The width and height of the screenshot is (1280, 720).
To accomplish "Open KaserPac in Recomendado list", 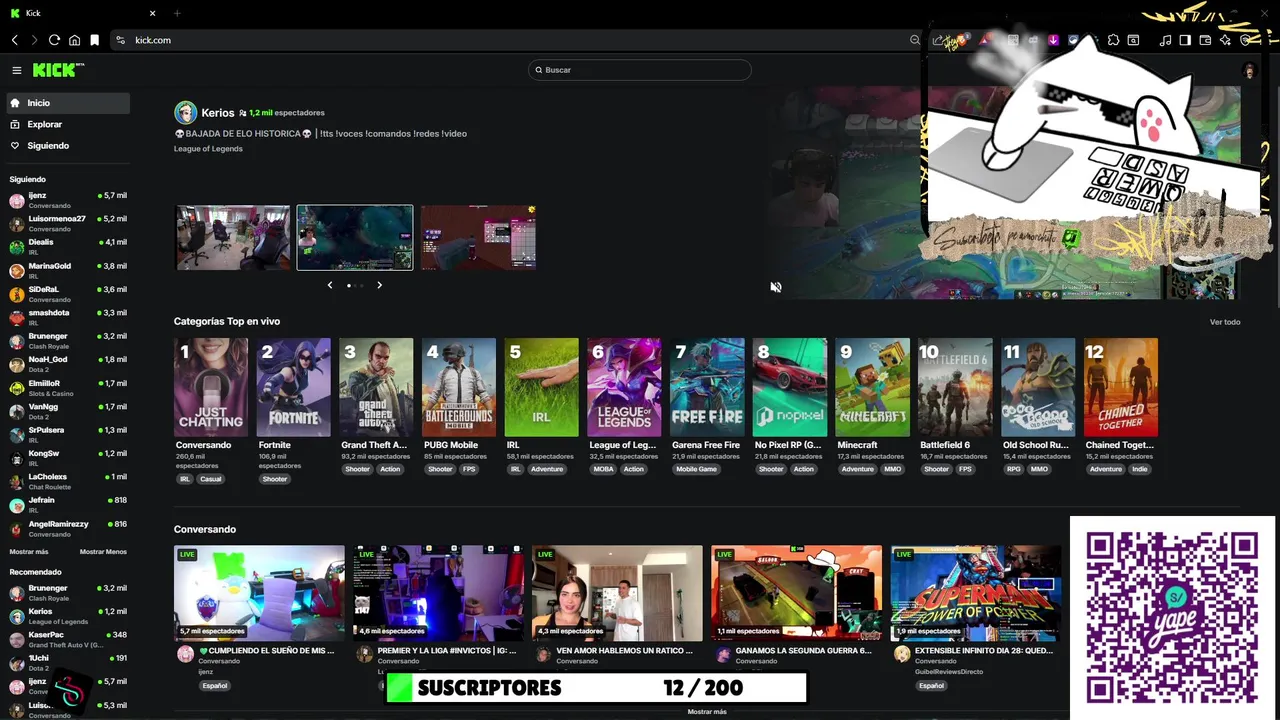I will 68,640.
